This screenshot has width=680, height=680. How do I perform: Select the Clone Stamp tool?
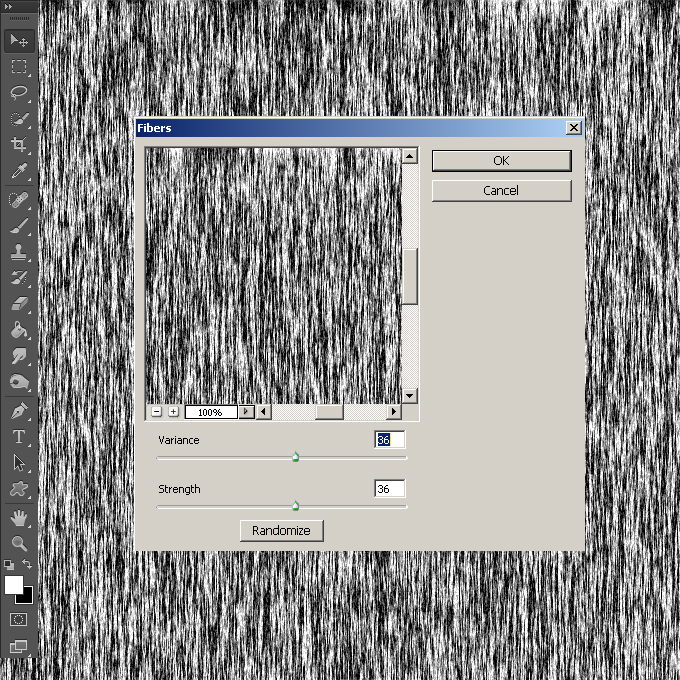pyautogui.click(x=19, y=252)
